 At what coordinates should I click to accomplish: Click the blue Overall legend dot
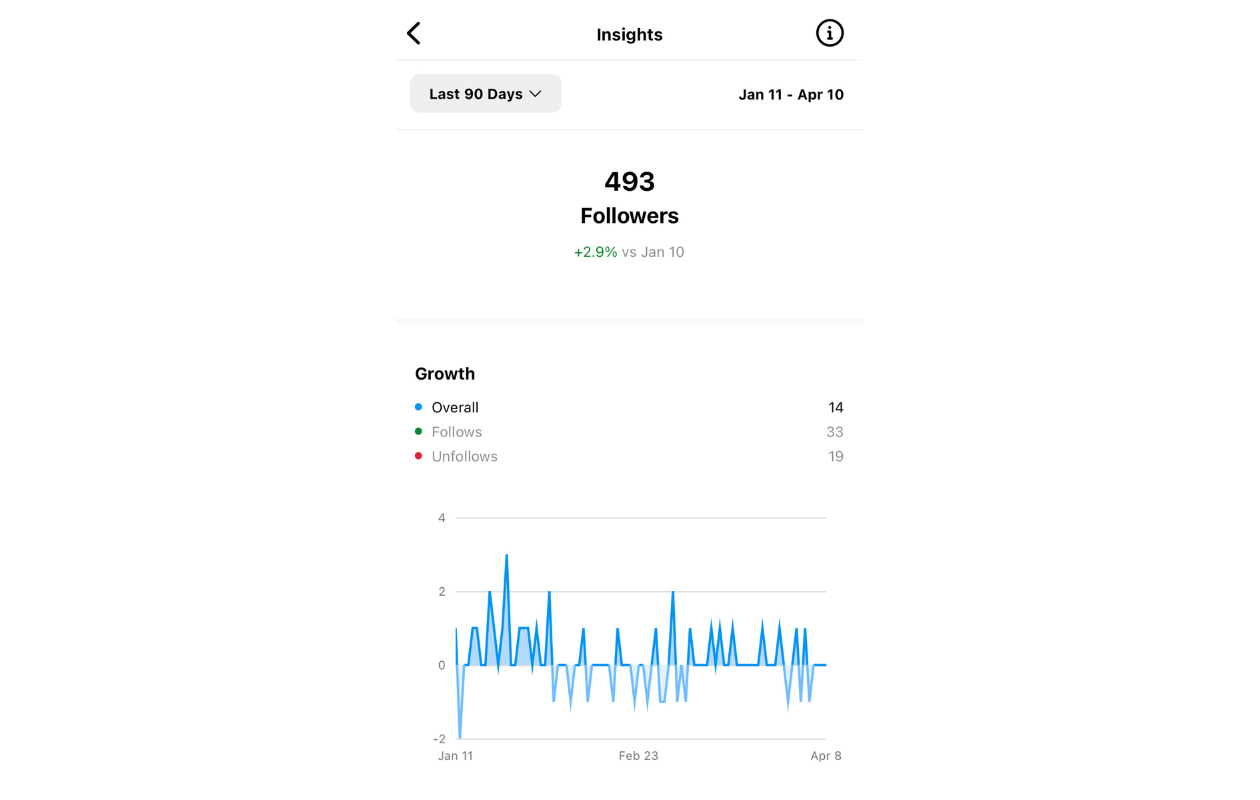coord(419,407)
